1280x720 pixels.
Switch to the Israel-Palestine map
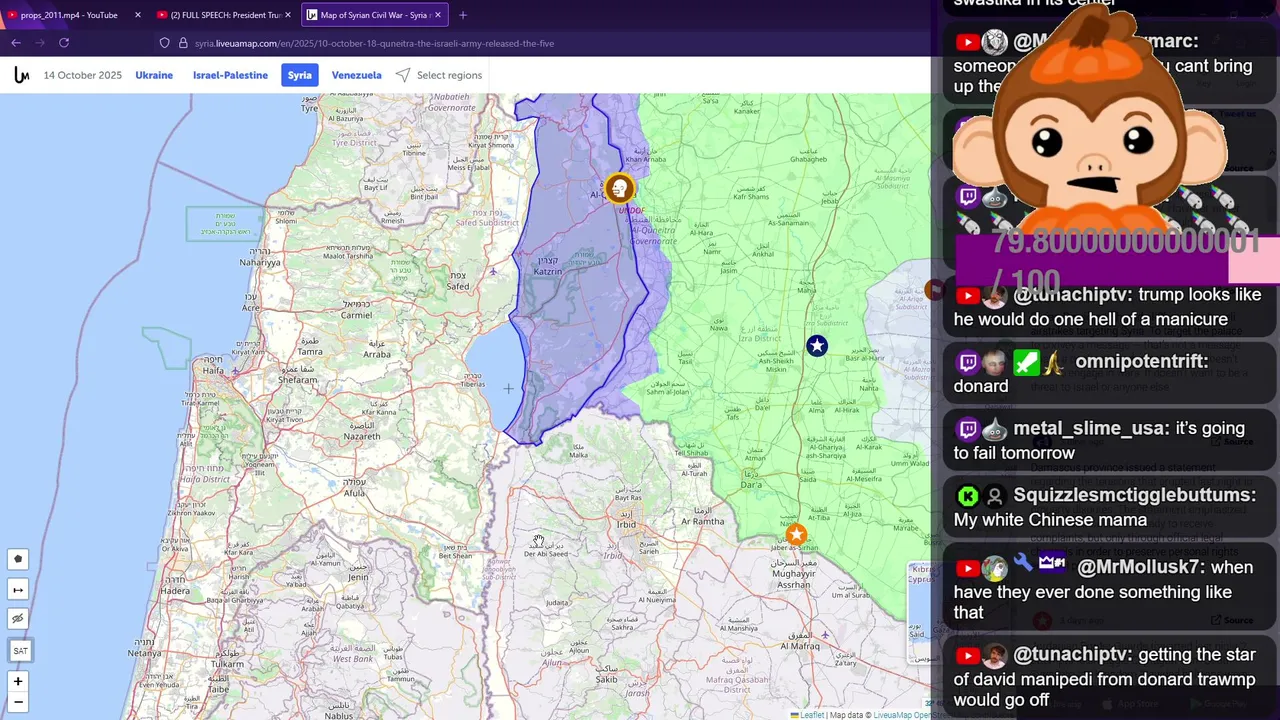point(230,75)
